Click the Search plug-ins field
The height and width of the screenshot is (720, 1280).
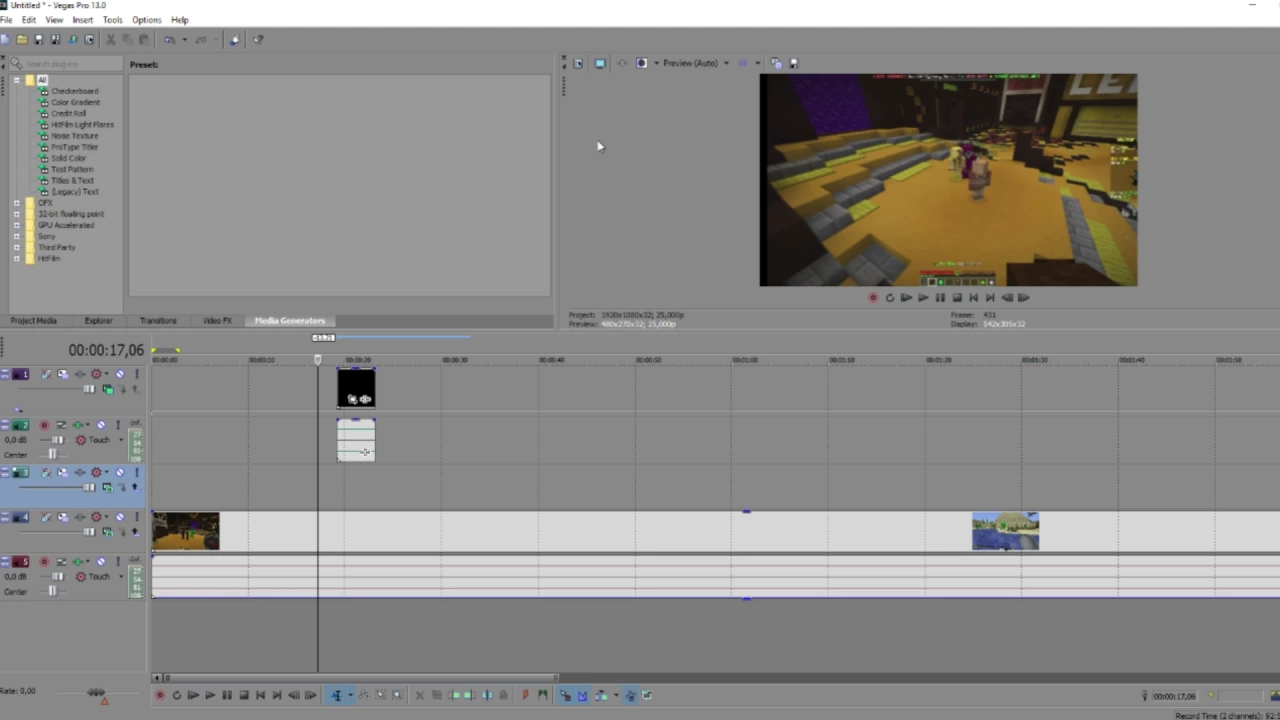click(65, 64)
